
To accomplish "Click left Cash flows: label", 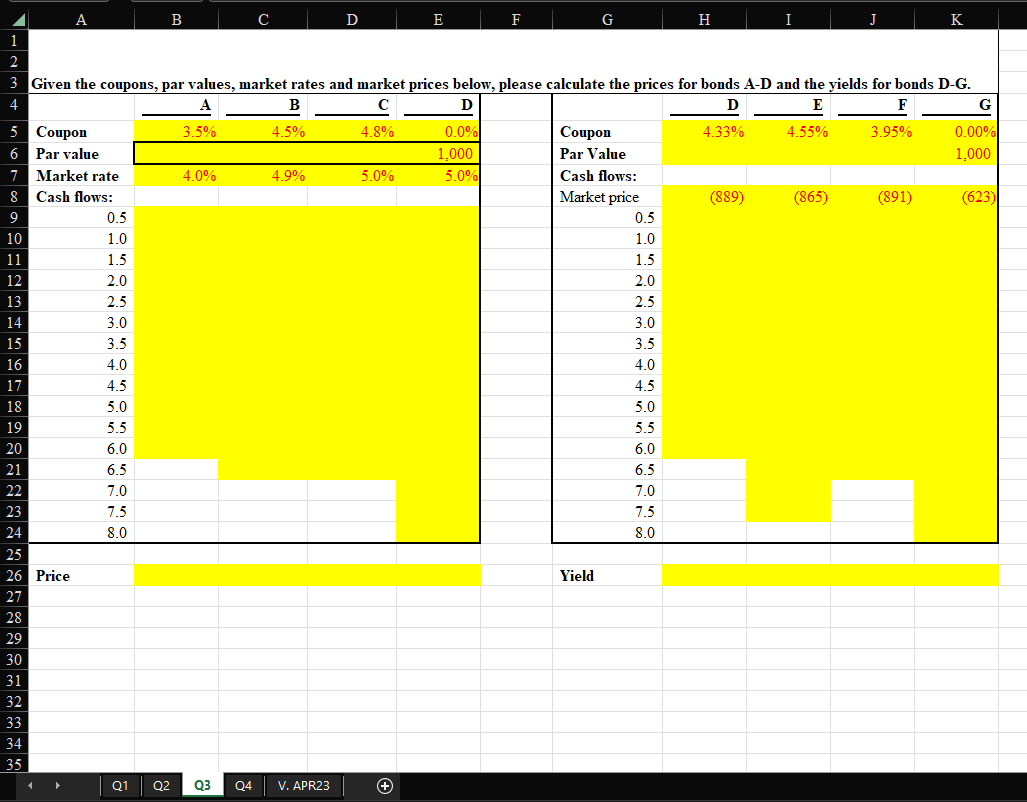I will [x=74, y=197].
